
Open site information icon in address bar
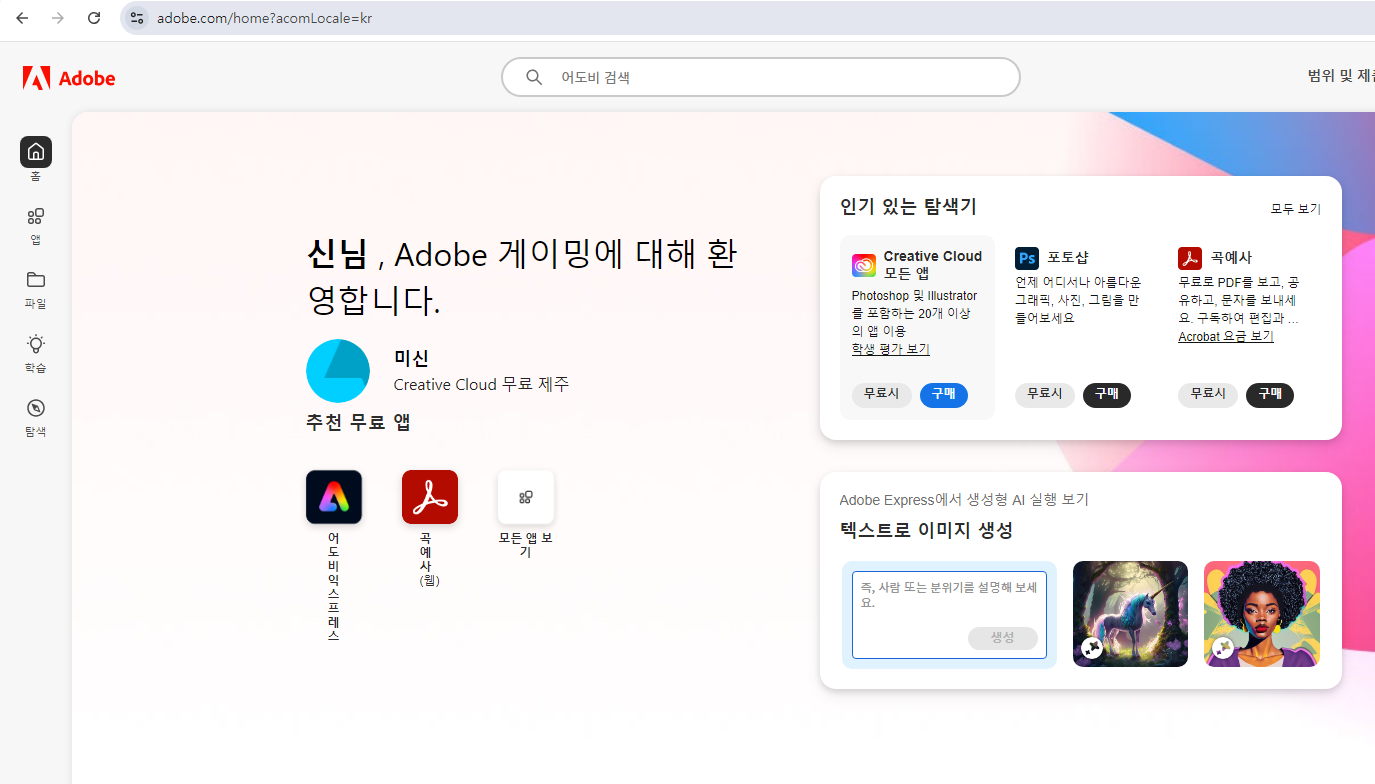tap(137, 18)
